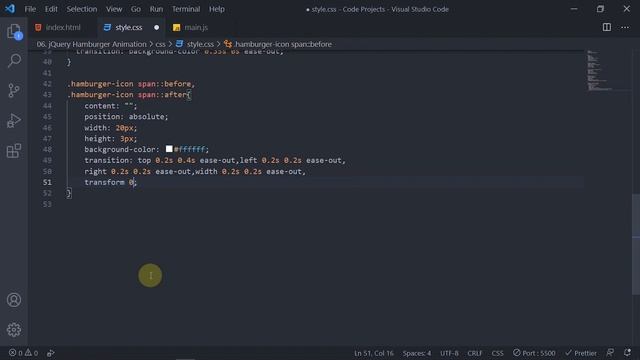Click Spaces: 4 indentation setting
Viewport: 640px width, 360px height.
click(417, 353)
